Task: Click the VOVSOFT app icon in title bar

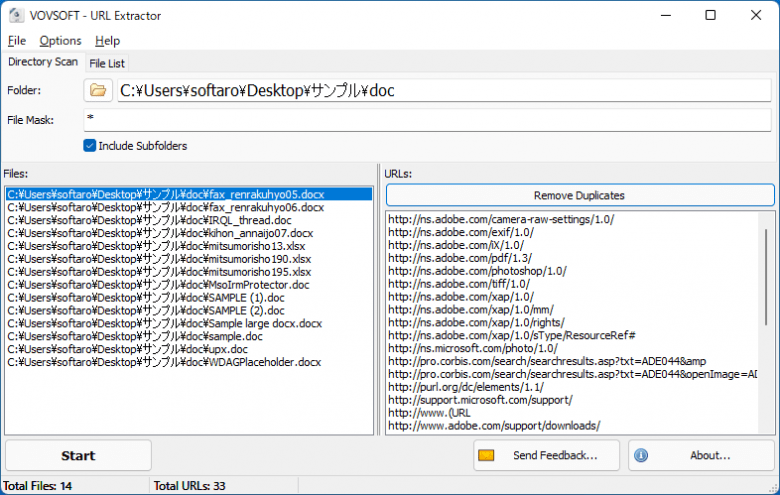Action: point(16,15)
